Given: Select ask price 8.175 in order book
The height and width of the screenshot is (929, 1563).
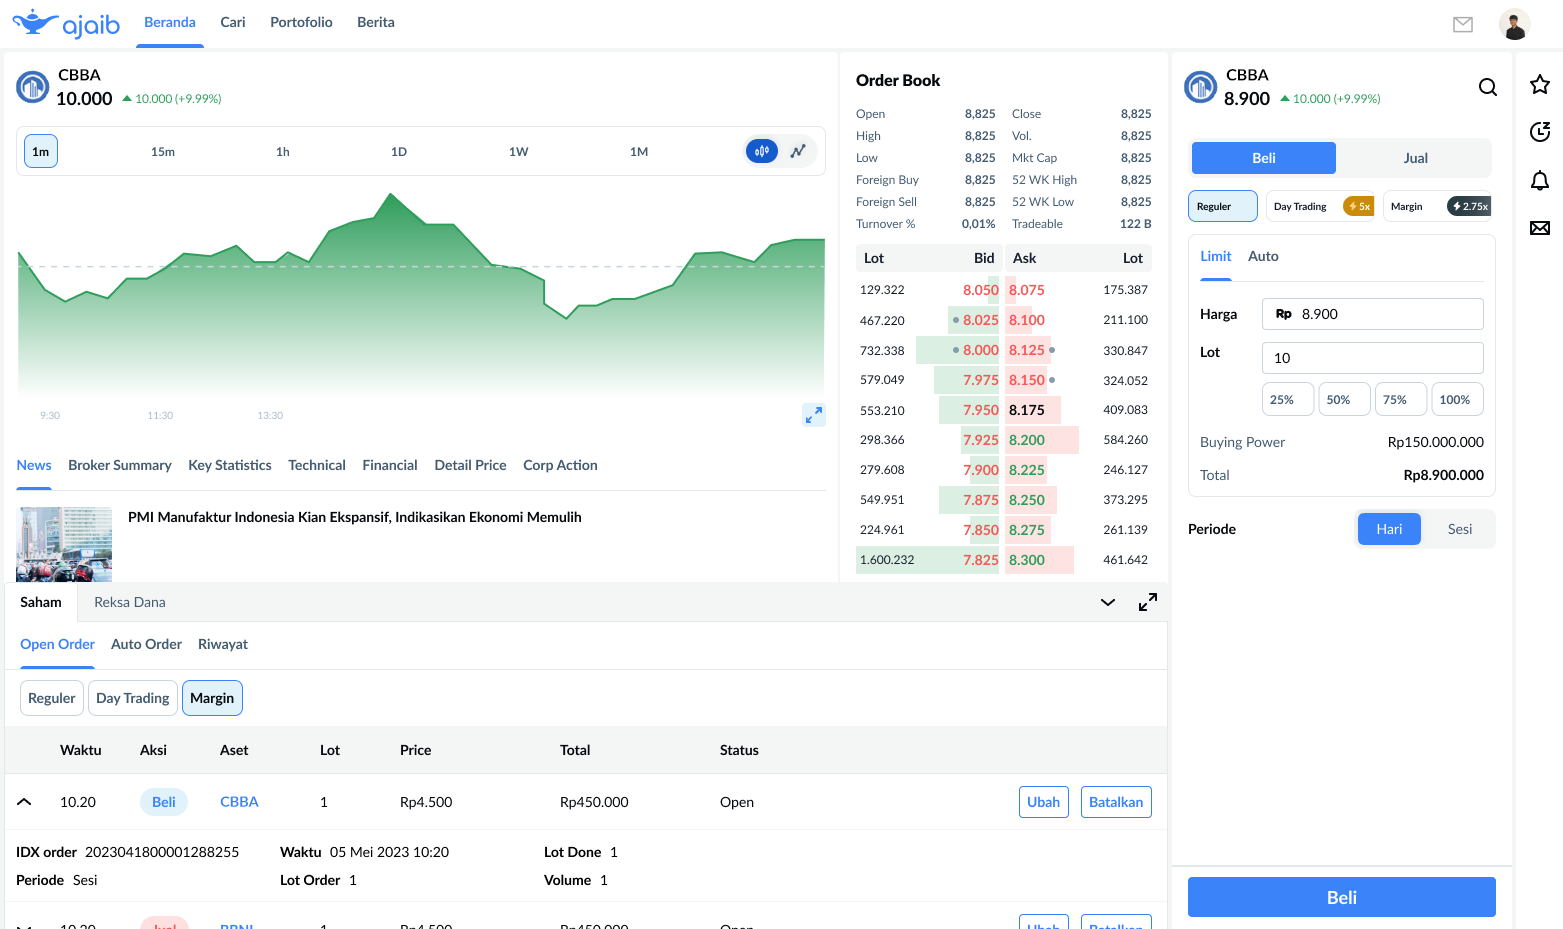Looking at the screenshot, I should point(1027,410).
